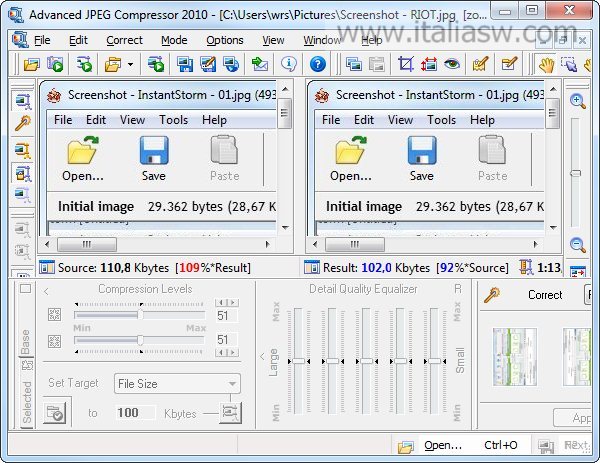600x463 pixels.
Task: Click the image with green play toolbar icon
Action: pos(156,64)
